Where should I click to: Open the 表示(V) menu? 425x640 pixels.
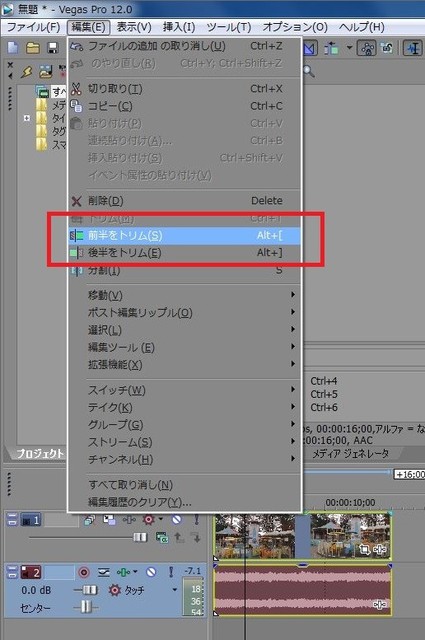(134, 27)
